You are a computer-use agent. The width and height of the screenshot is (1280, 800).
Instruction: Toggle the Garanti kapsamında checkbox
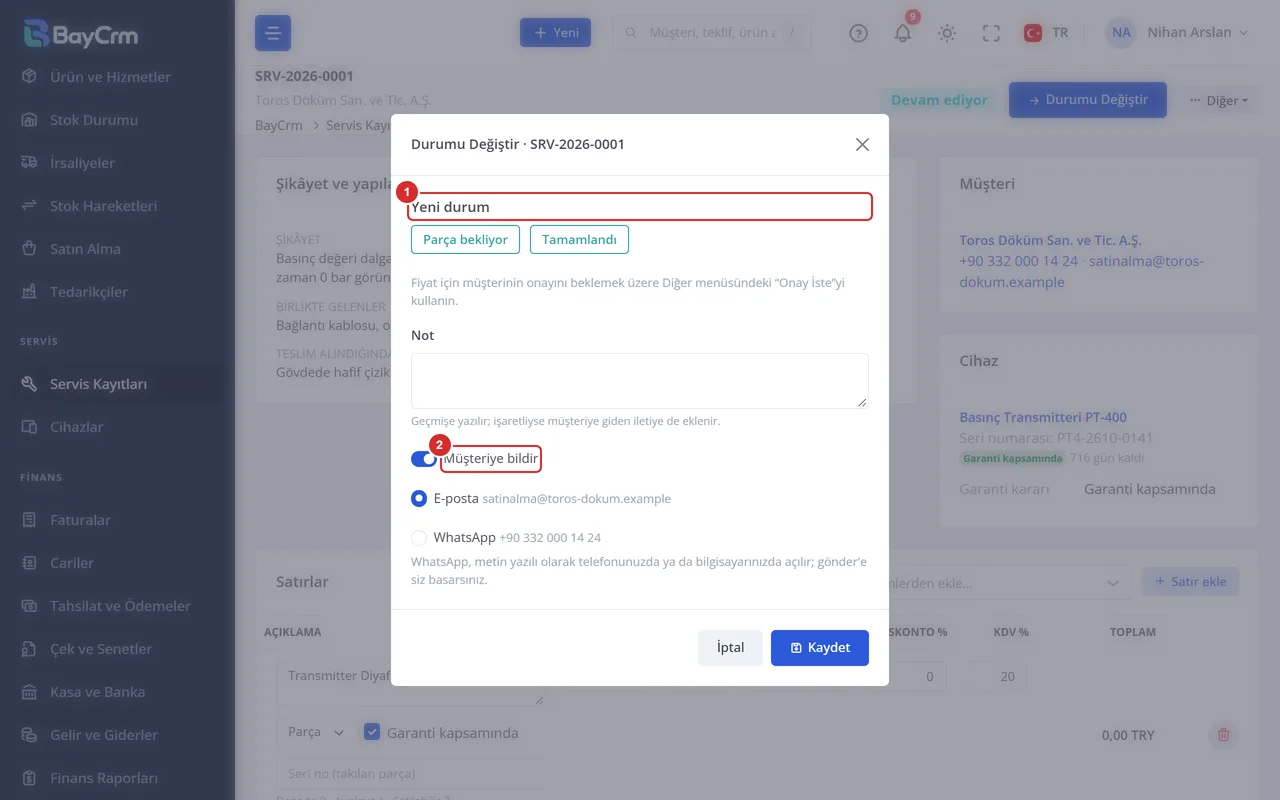coord(372,732)
